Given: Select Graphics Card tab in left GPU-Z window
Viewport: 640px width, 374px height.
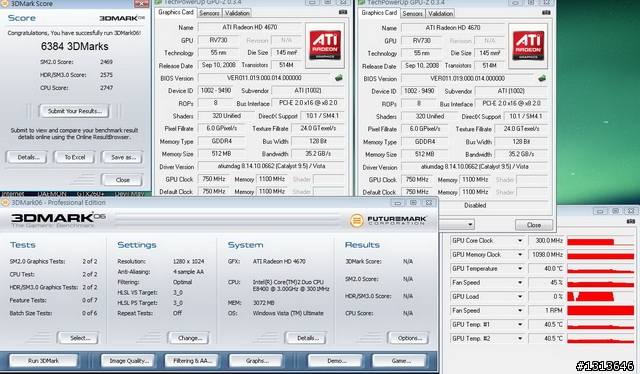Looking at the screenshot, I should [176, 12].
